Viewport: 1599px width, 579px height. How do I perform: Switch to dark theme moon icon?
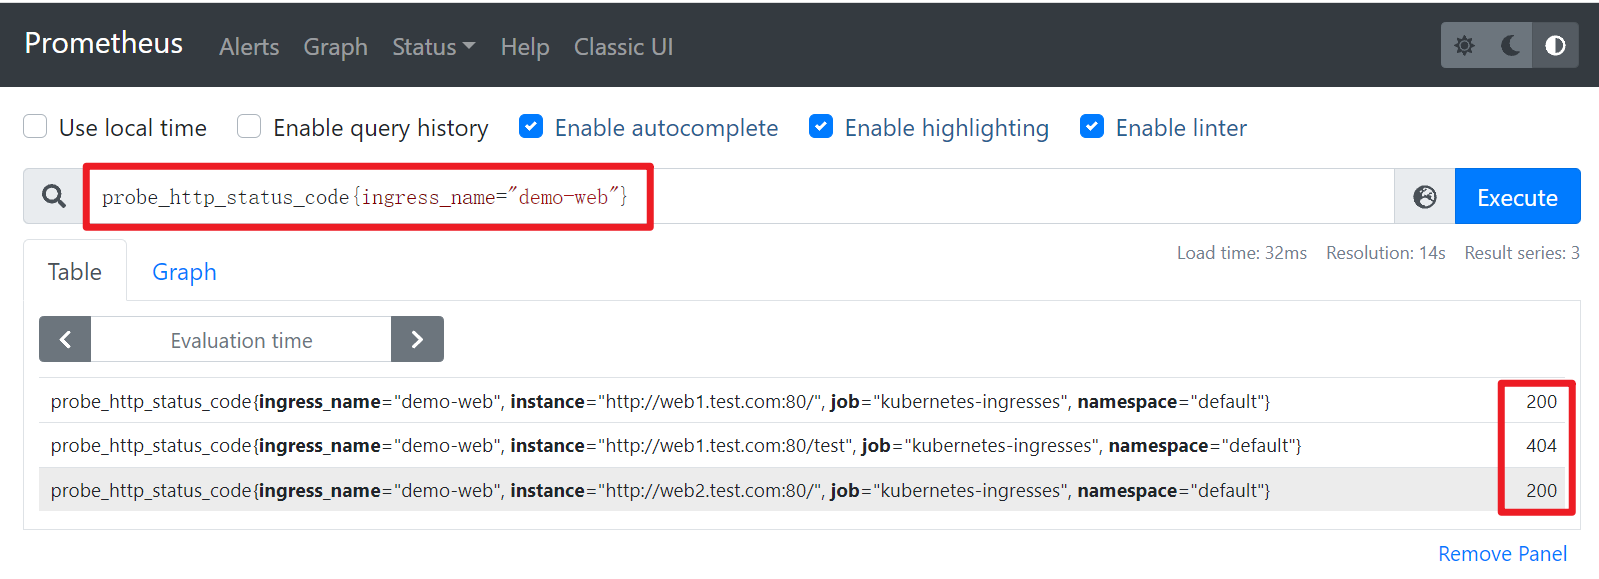coord(1510,46)
